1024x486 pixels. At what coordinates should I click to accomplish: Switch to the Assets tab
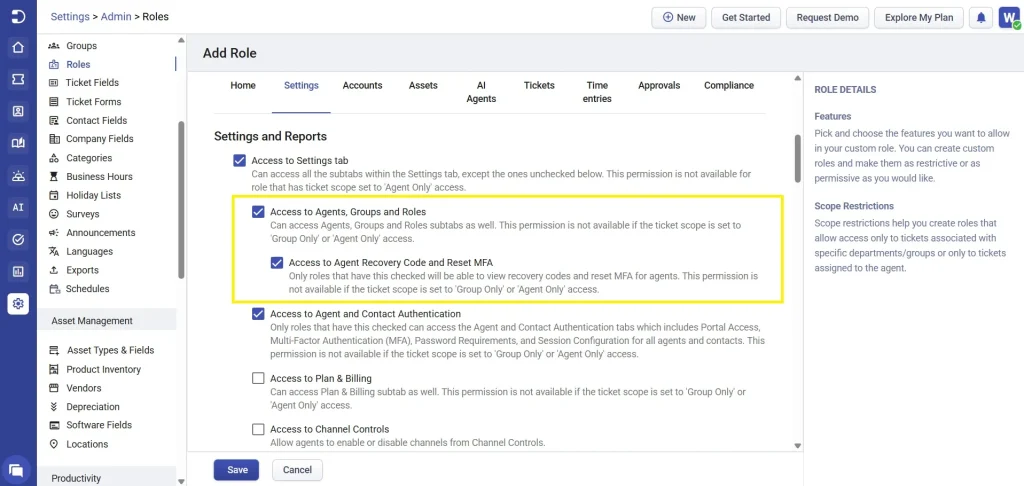(423, 86)
